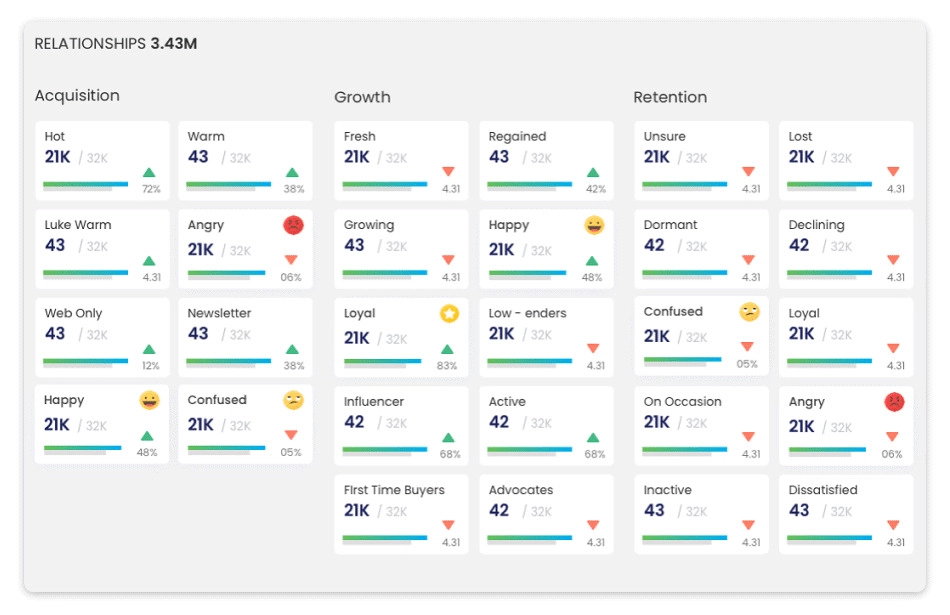Click the RELATIONSHIPS 3.43M title
950x615 pixels.
click(115, 44)
